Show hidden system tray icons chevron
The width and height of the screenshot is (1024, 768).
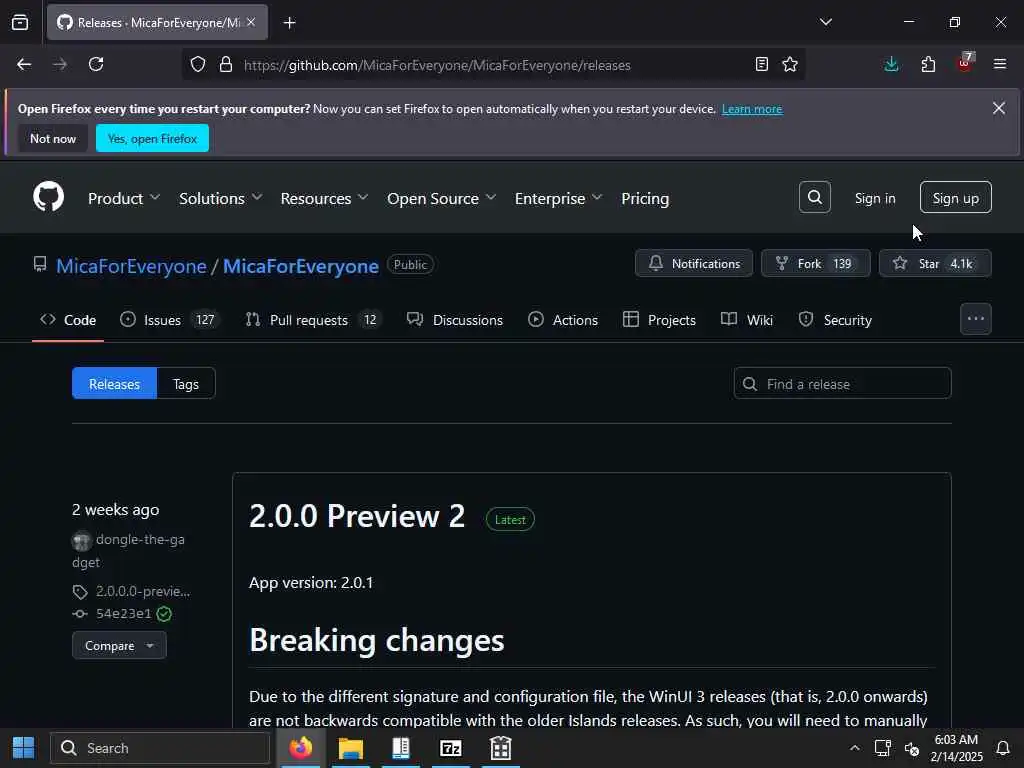click(x=854, y=748)
